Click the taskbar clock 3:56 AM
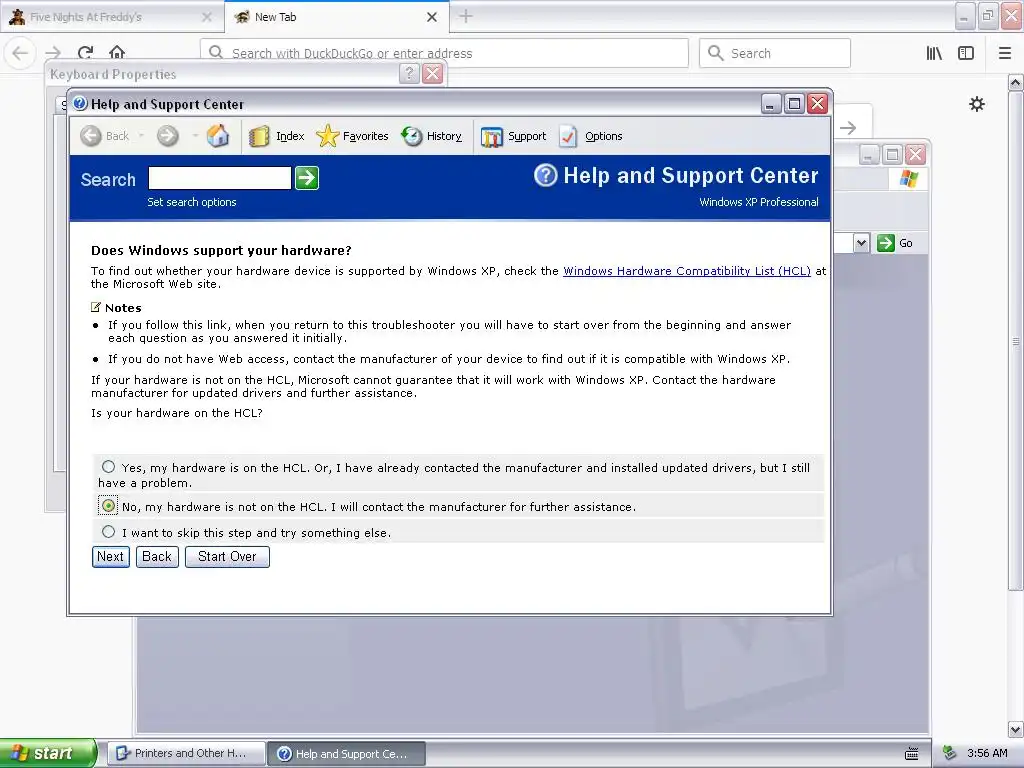 pyautogui.click(x=987, y=753)
